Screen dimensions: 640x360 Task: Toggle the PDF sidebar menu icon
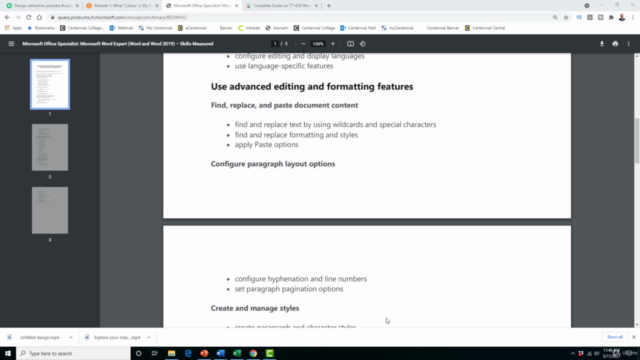point(11,44)
